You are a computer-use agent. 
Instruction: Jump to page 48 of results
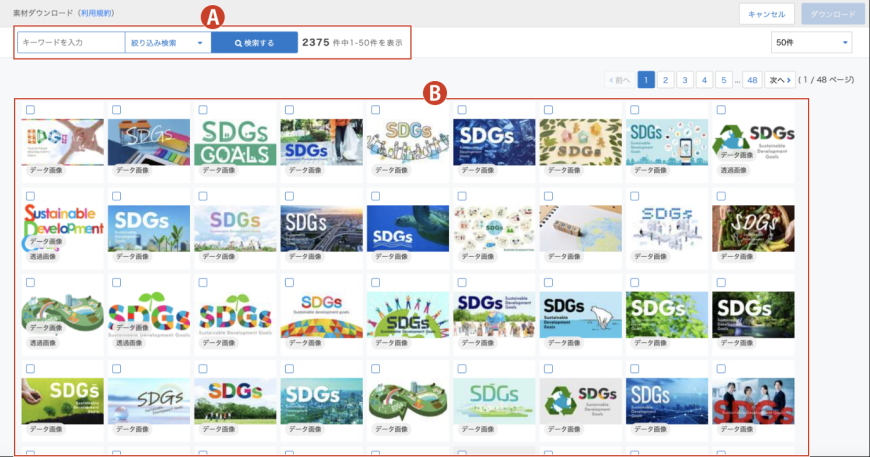pos(752,80)
